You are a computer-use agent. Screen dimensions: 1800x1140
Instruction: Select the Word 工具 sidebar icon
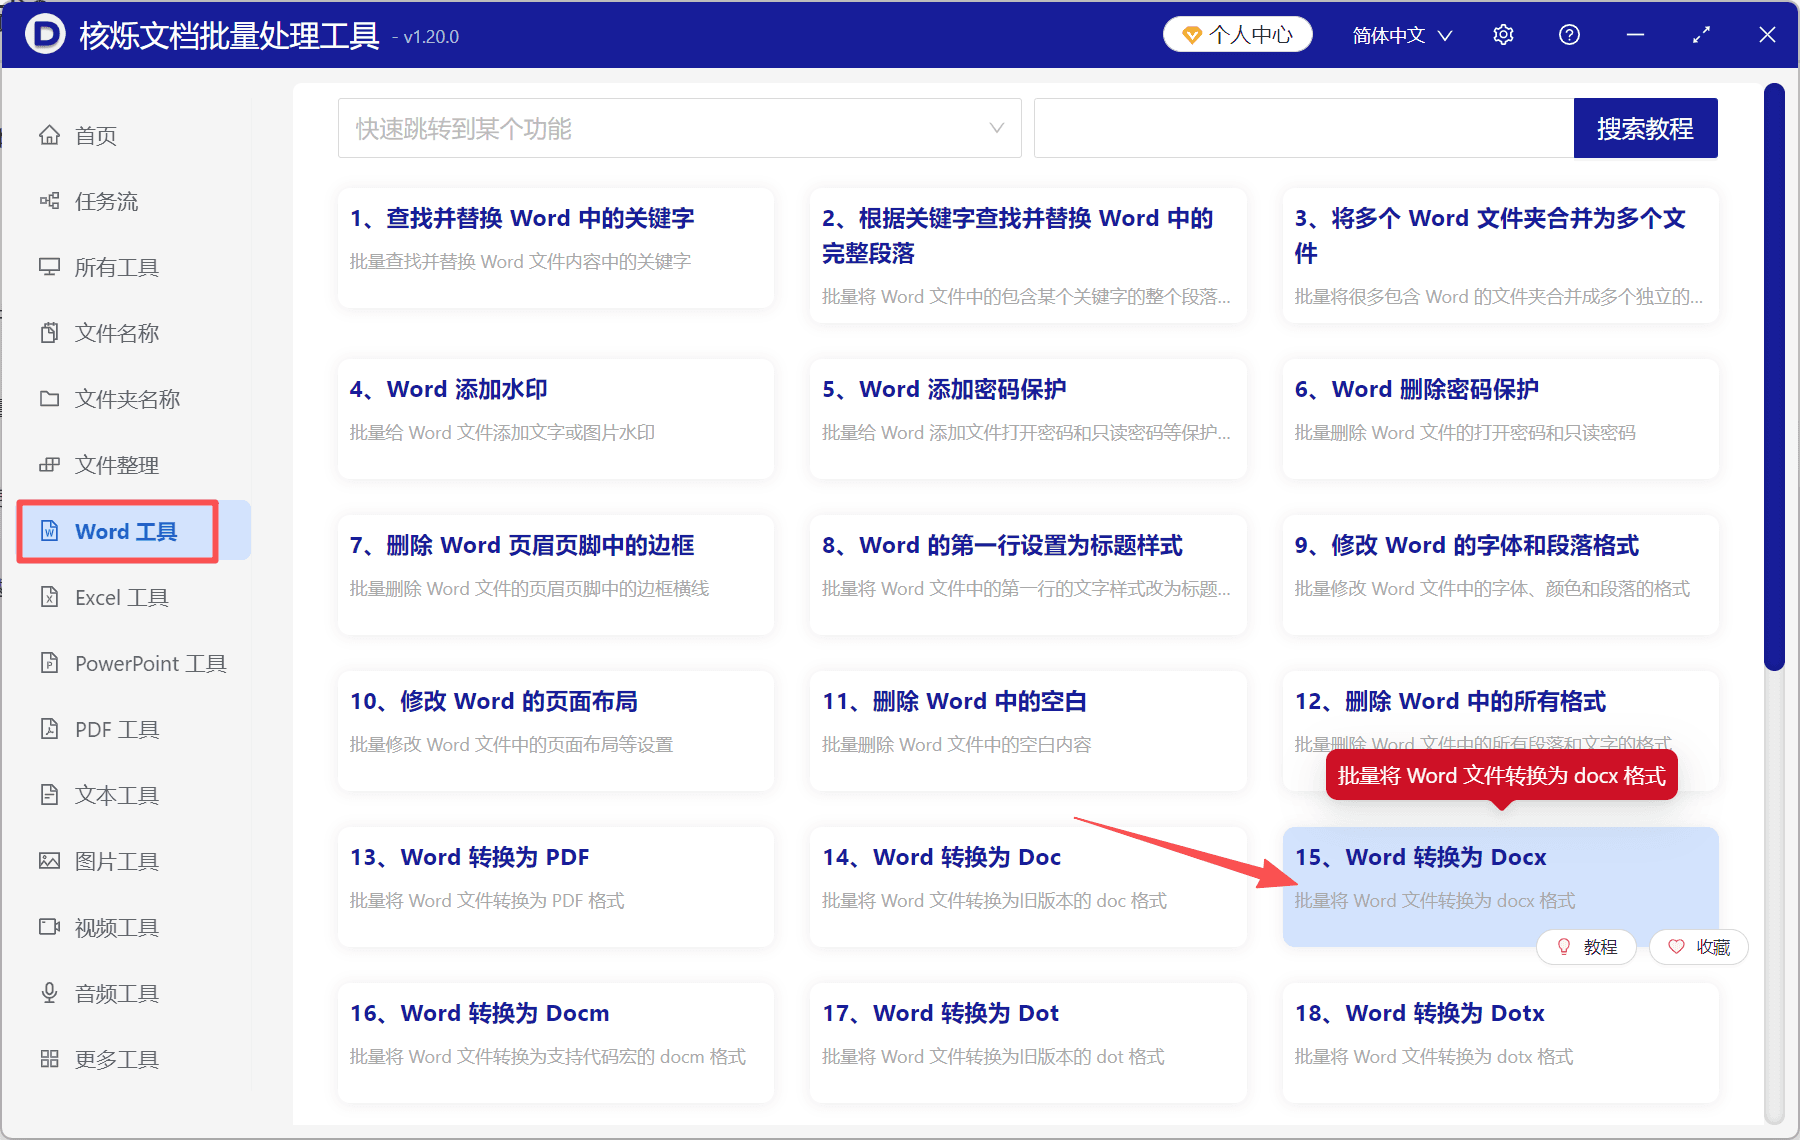pyautogui.click(x=50, y=531)
